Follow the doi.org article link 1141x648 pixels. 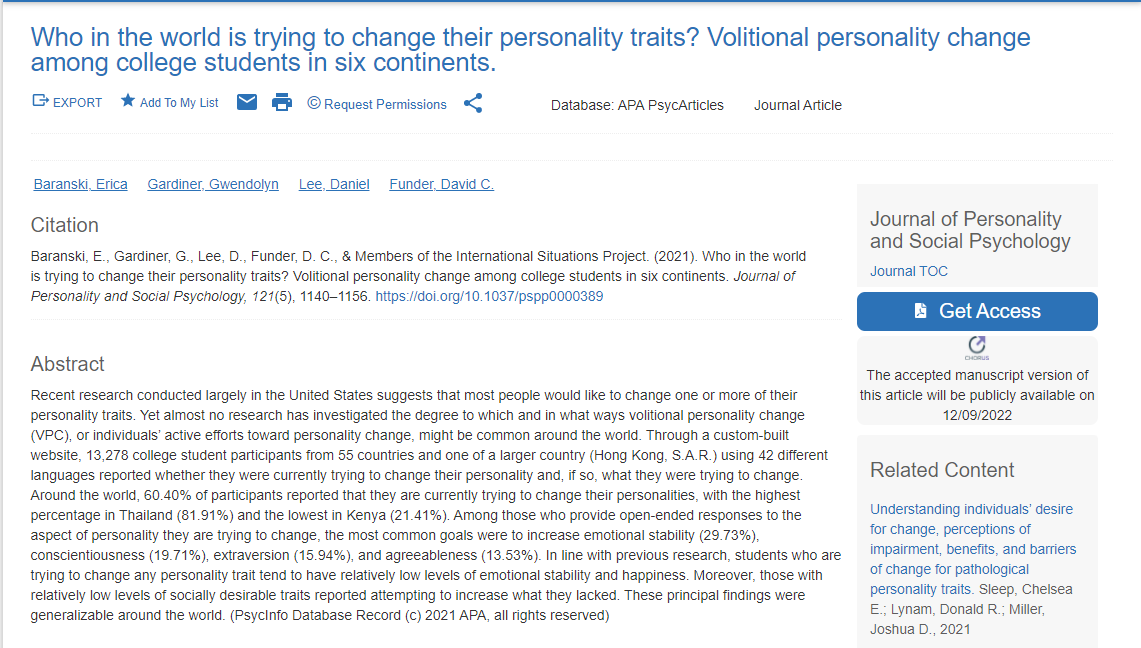[x=489, y=296]
